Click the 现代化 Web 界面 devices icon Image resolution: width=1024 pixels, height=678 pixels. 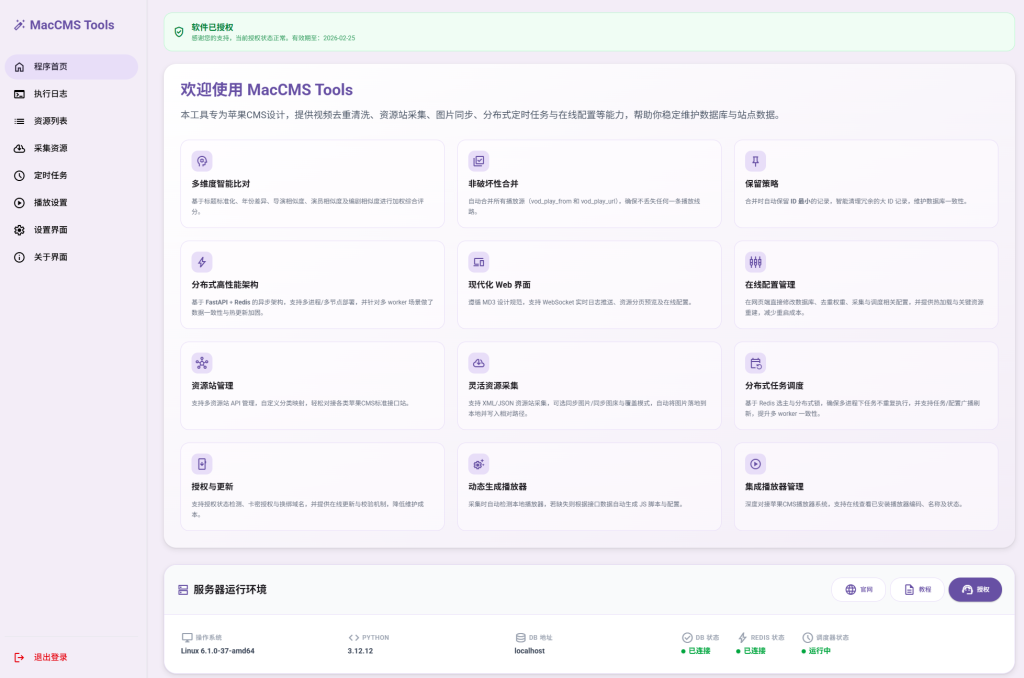tap(479, 262)
